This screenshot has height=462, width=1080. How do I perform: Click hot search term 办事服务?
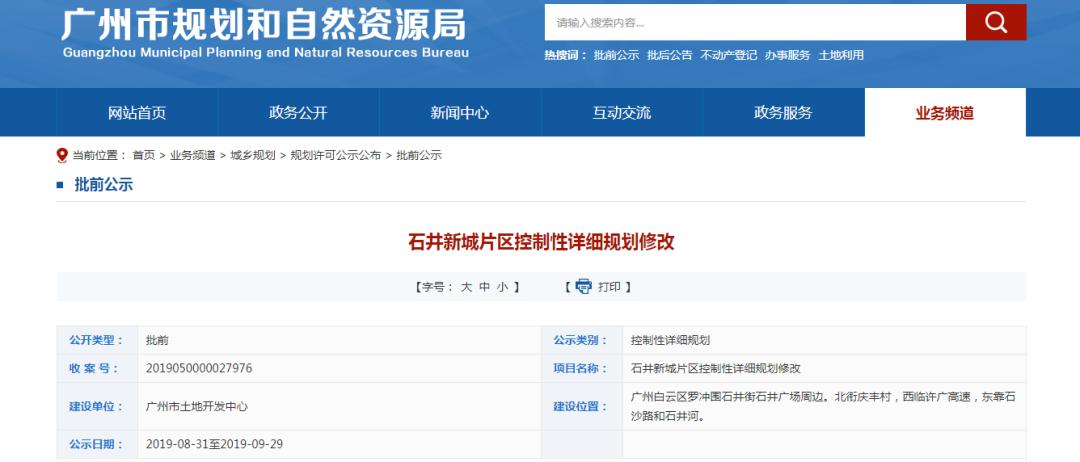coord(787,56)
